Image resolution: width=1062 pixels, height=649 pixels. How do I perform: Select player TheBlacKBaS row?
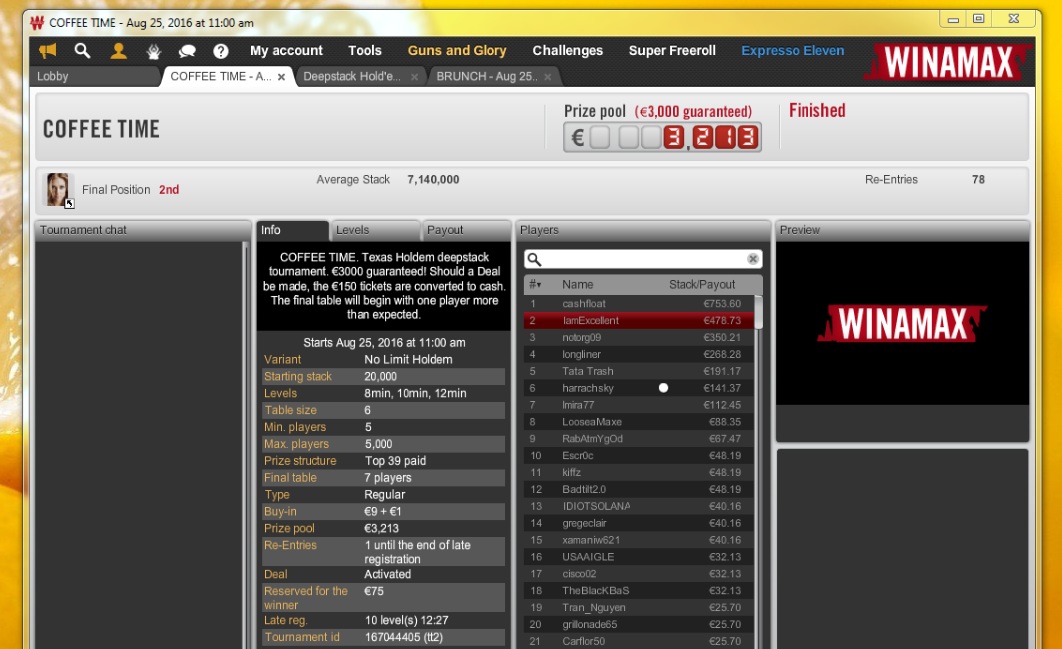(639, 591)
